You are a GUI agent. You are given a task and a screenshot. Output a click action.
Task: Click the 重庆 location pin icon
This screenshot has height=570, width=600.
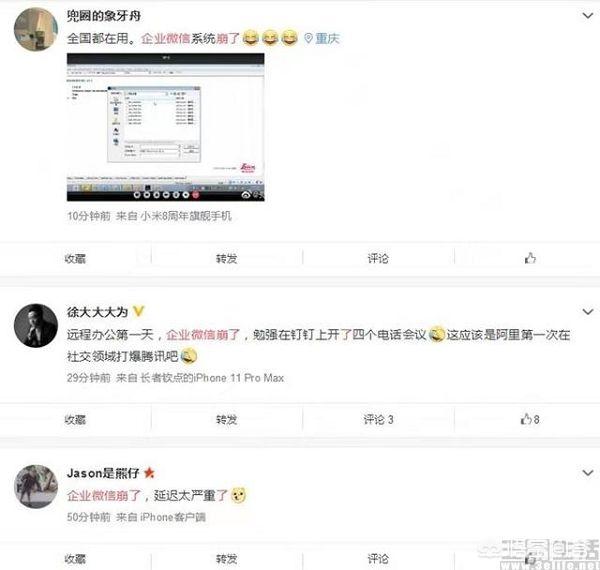tap(308, 38)
